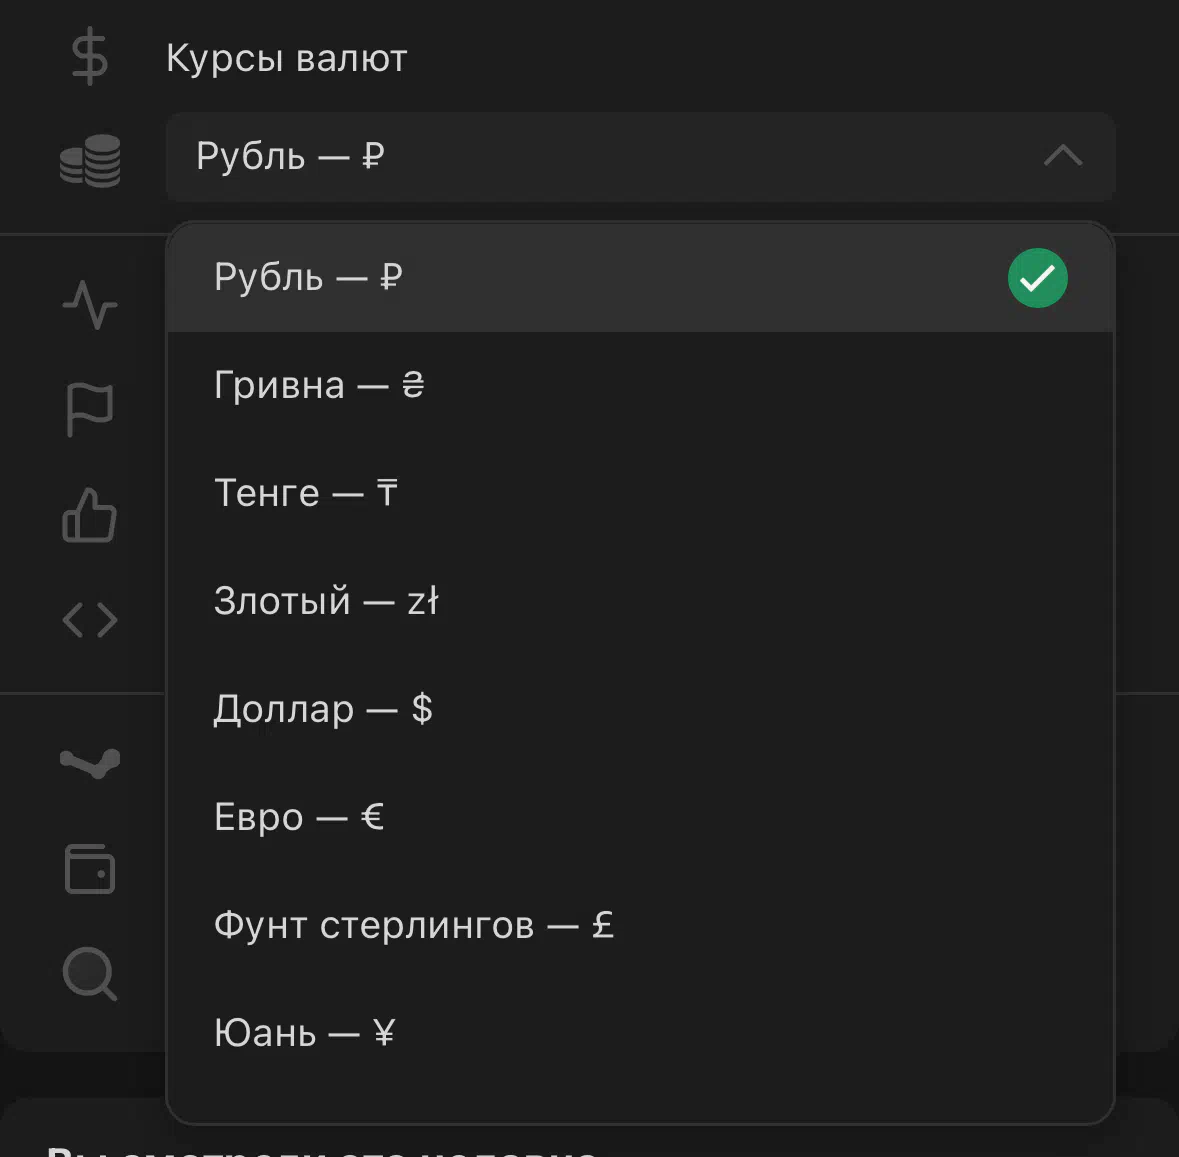Open the wallet icon in sidebar
1179x1157 pixels.
(89, 869)
